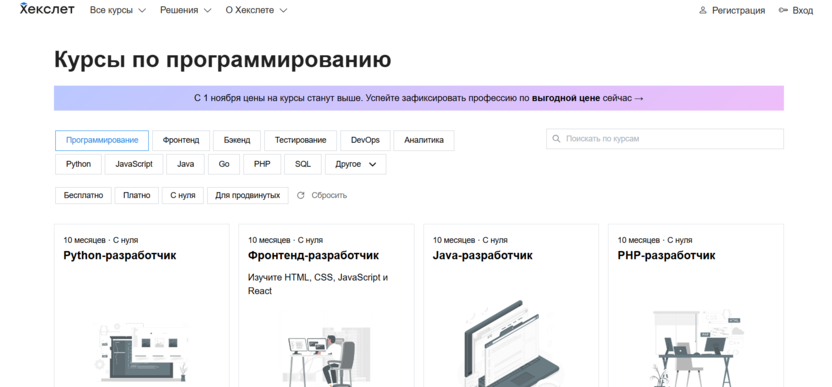This screenshot has height=387, width=832.
Task: Filter courses by Python
Action: click(79, 165)
